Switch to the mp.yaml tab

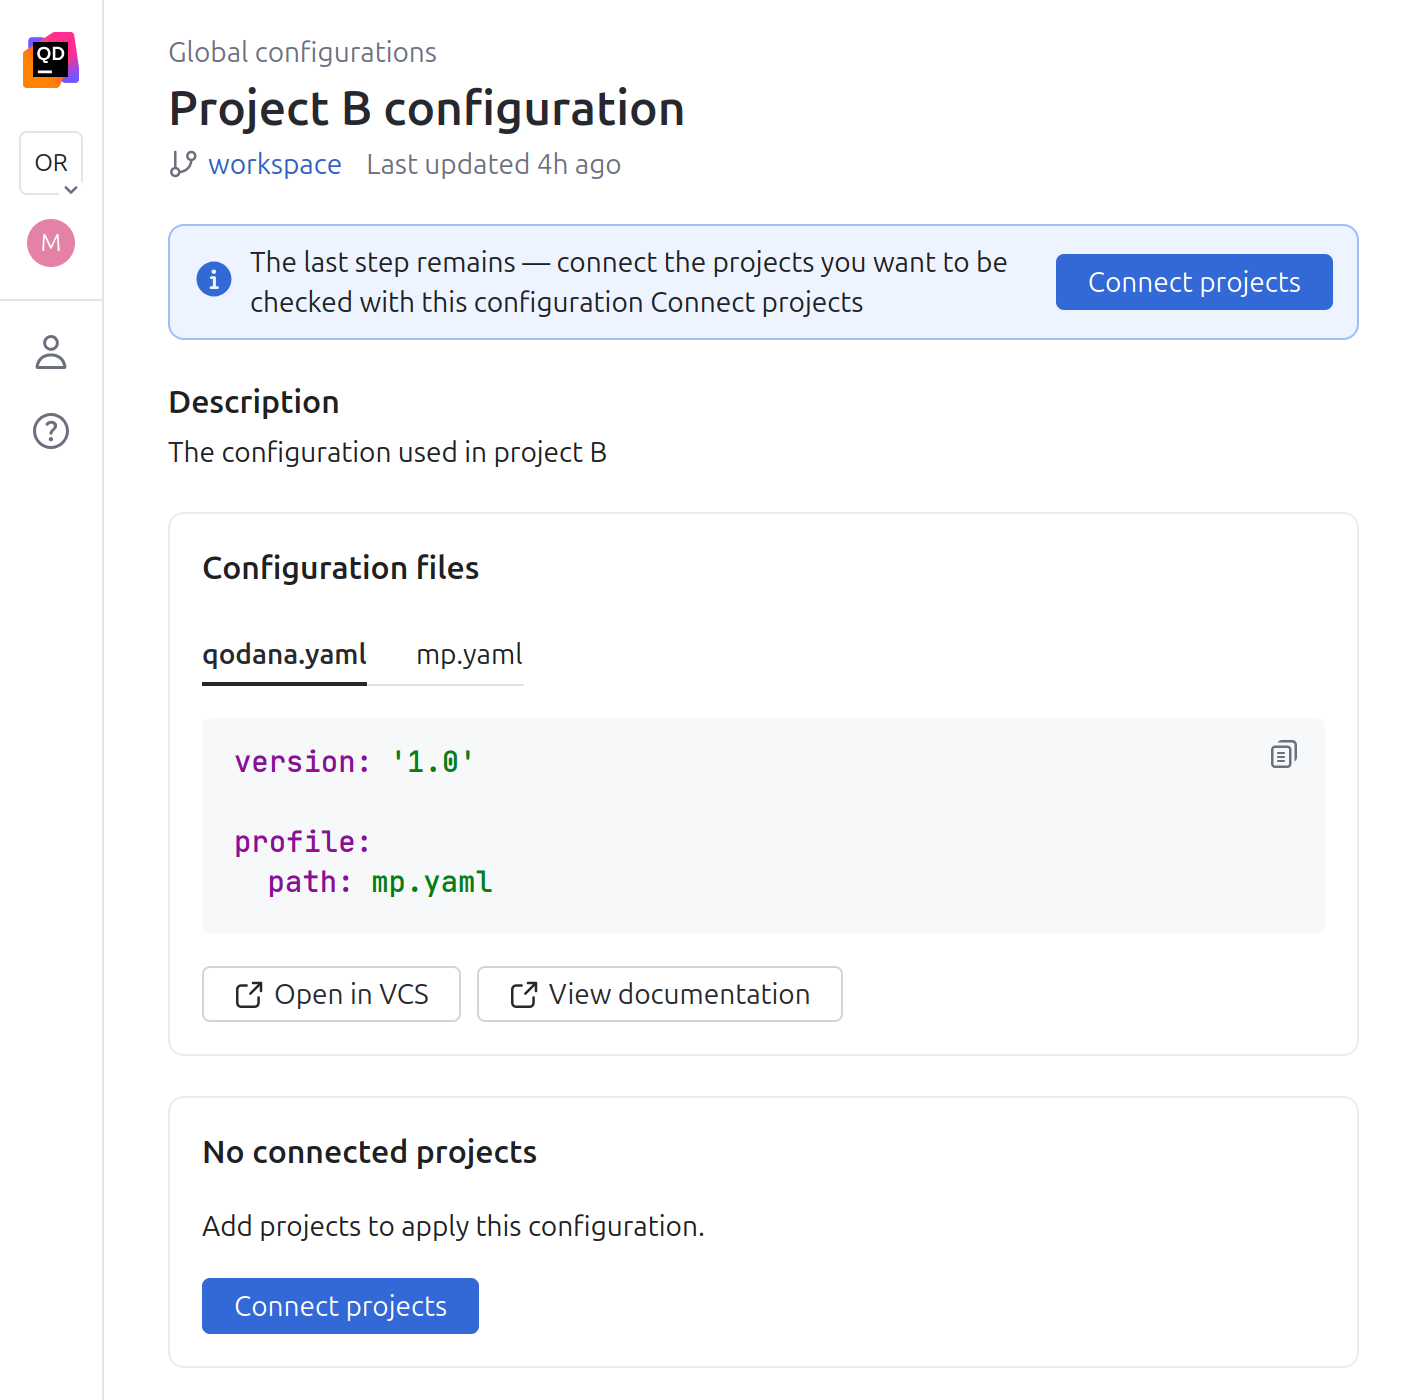pos(469,654)
